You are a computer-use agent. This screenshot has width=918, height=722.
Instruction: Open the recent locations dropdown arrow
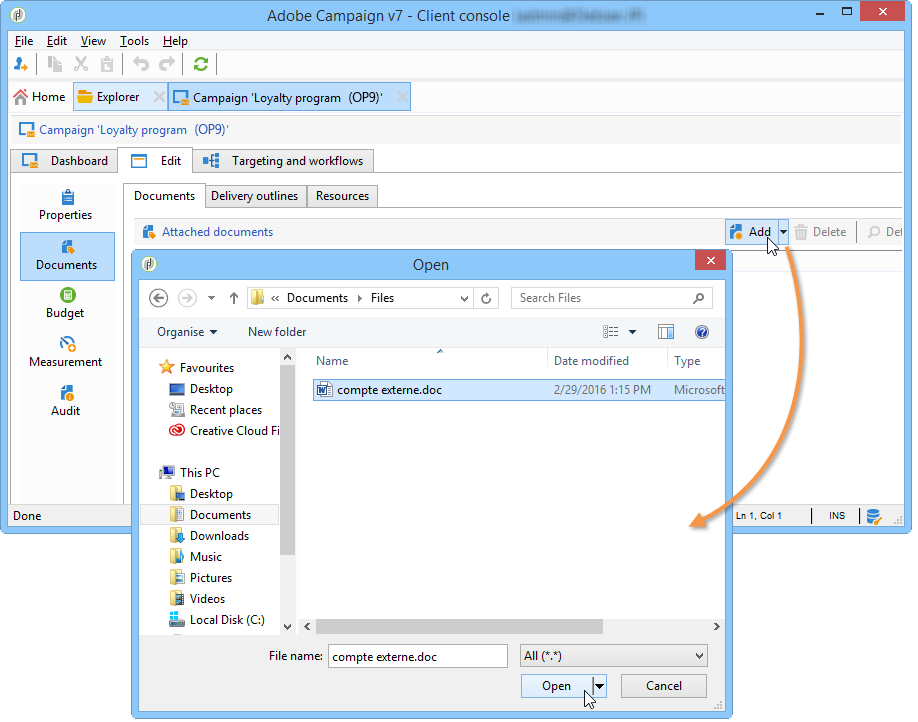(211, 298)
